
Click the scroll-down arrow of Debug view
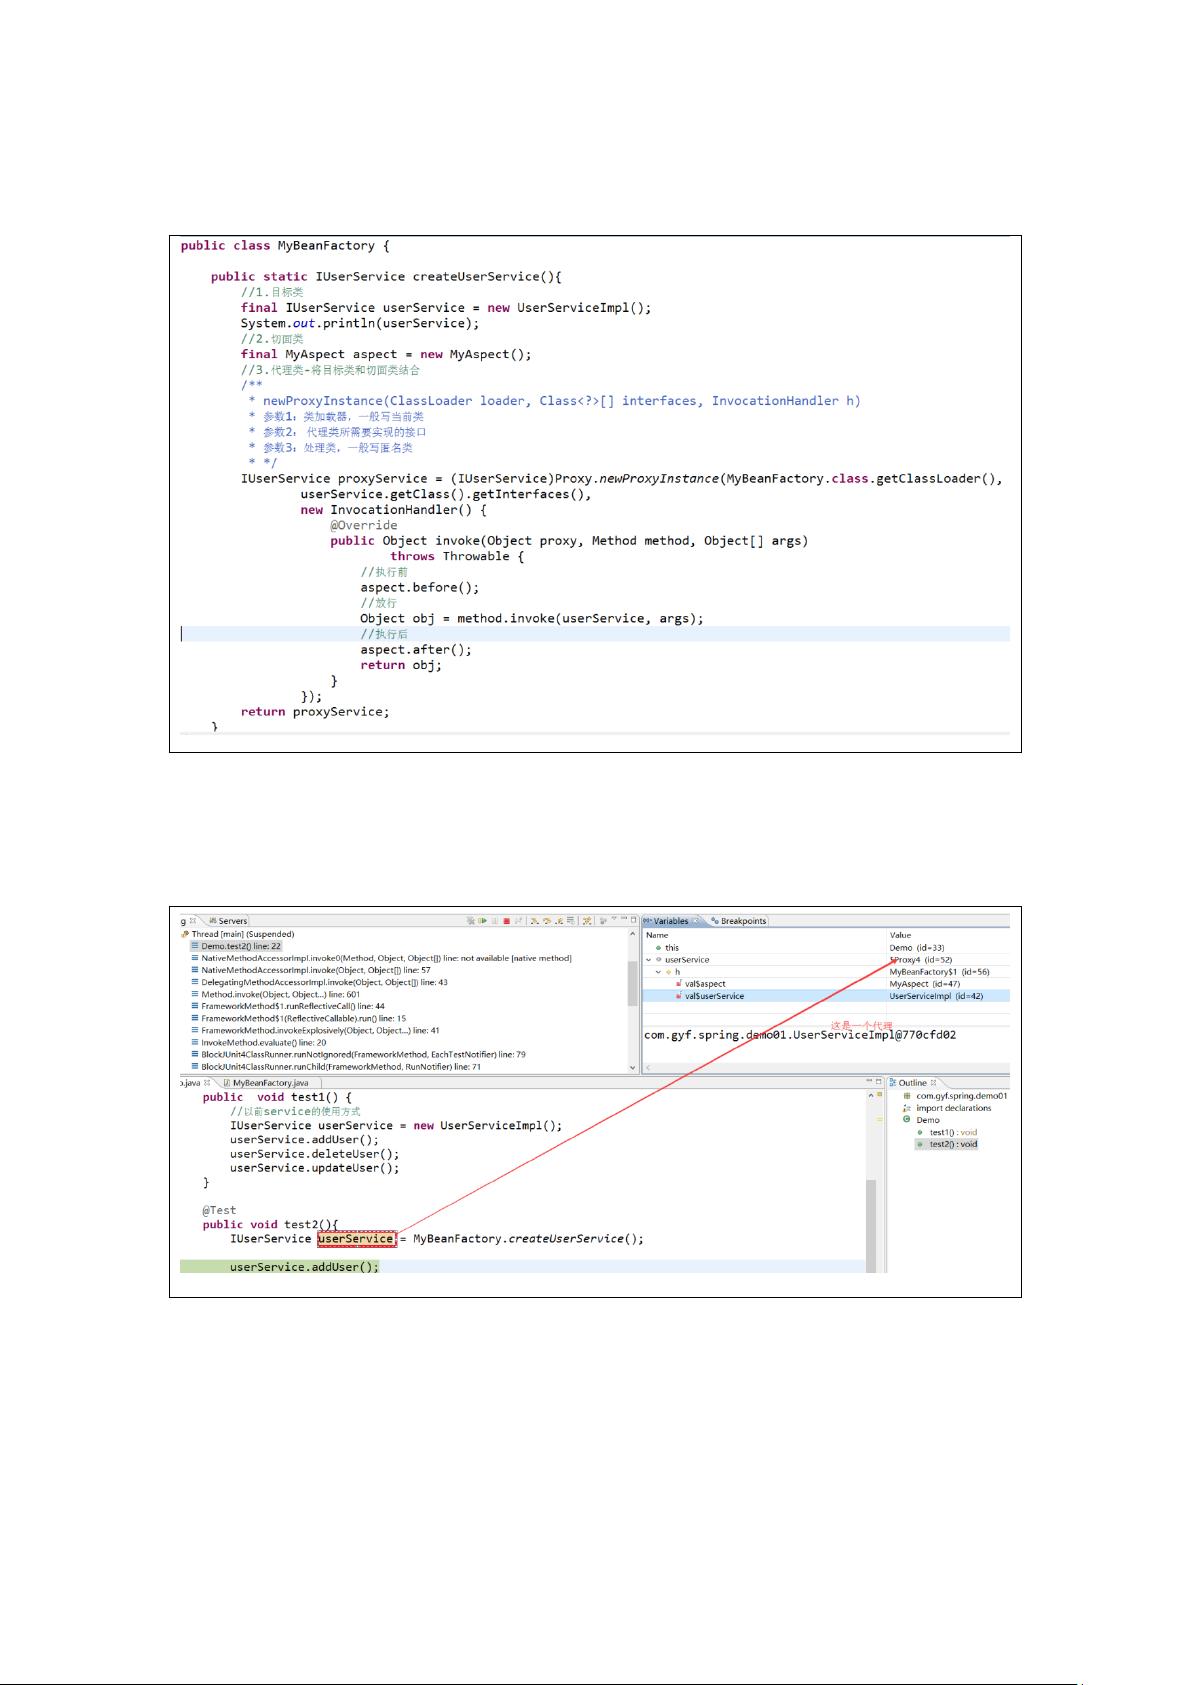[632, 1068]
